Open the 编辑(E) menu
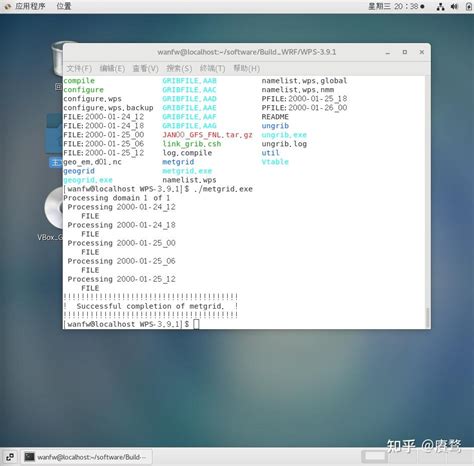Image resolution: width=474 pixels, height=466 pixels. [112, 69]
